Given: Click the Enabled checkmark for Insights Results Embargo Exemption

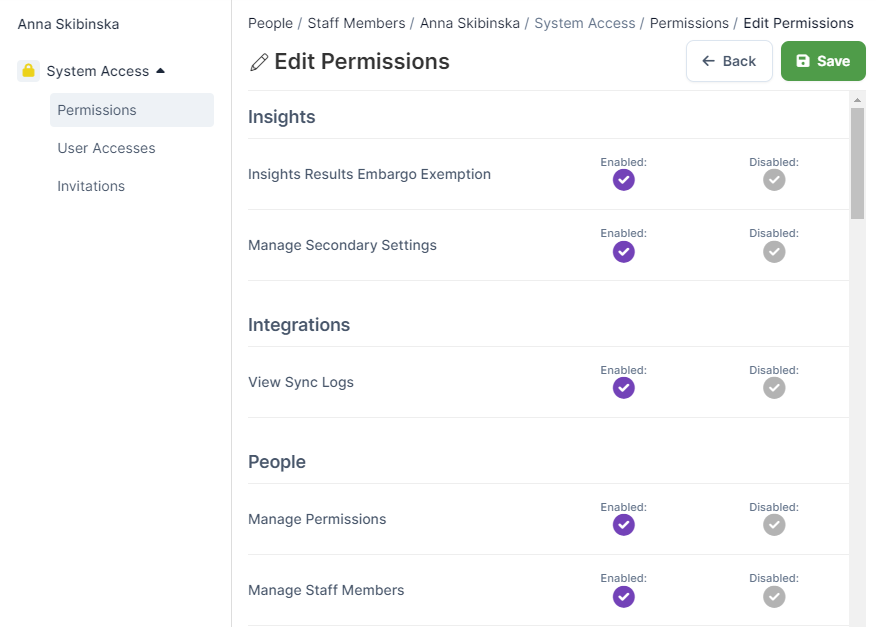Looking at the screenshot, I should pos(623,180).
